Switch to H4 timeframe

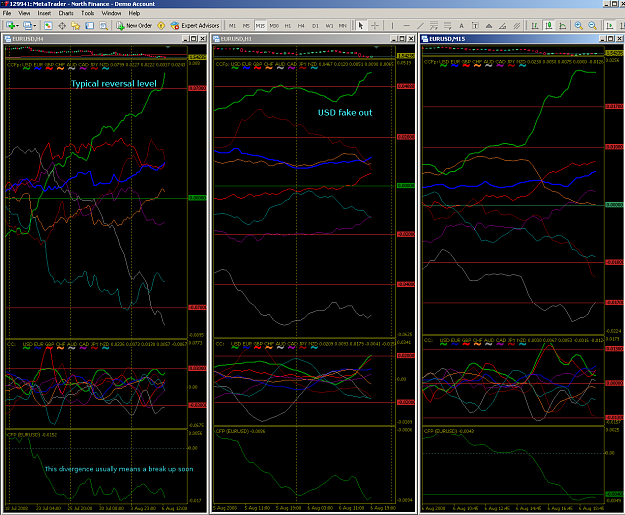point(301,26)
